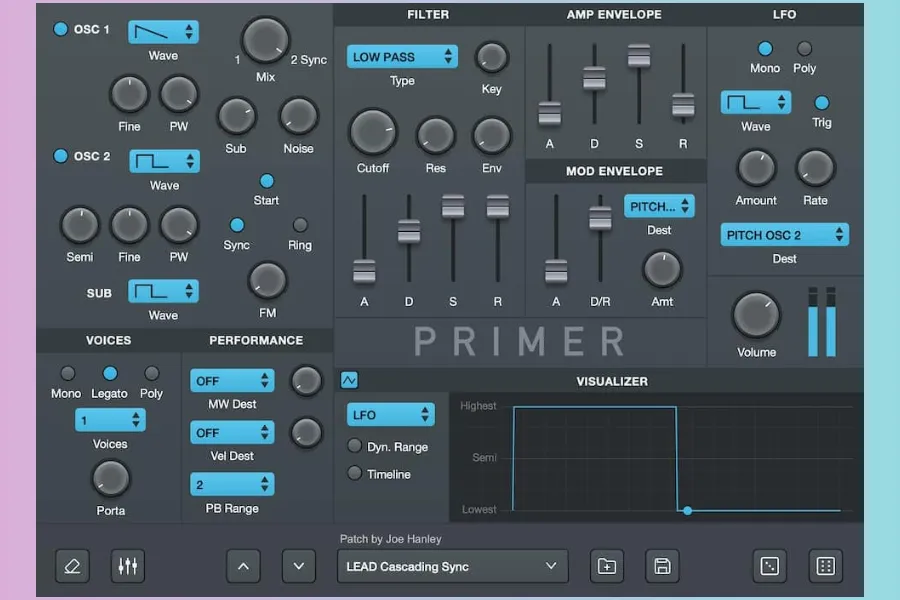Viewport: 900px width, 600px height.
Task: Open the mixer sliders settings icon
Action: (x=127, y=566)
